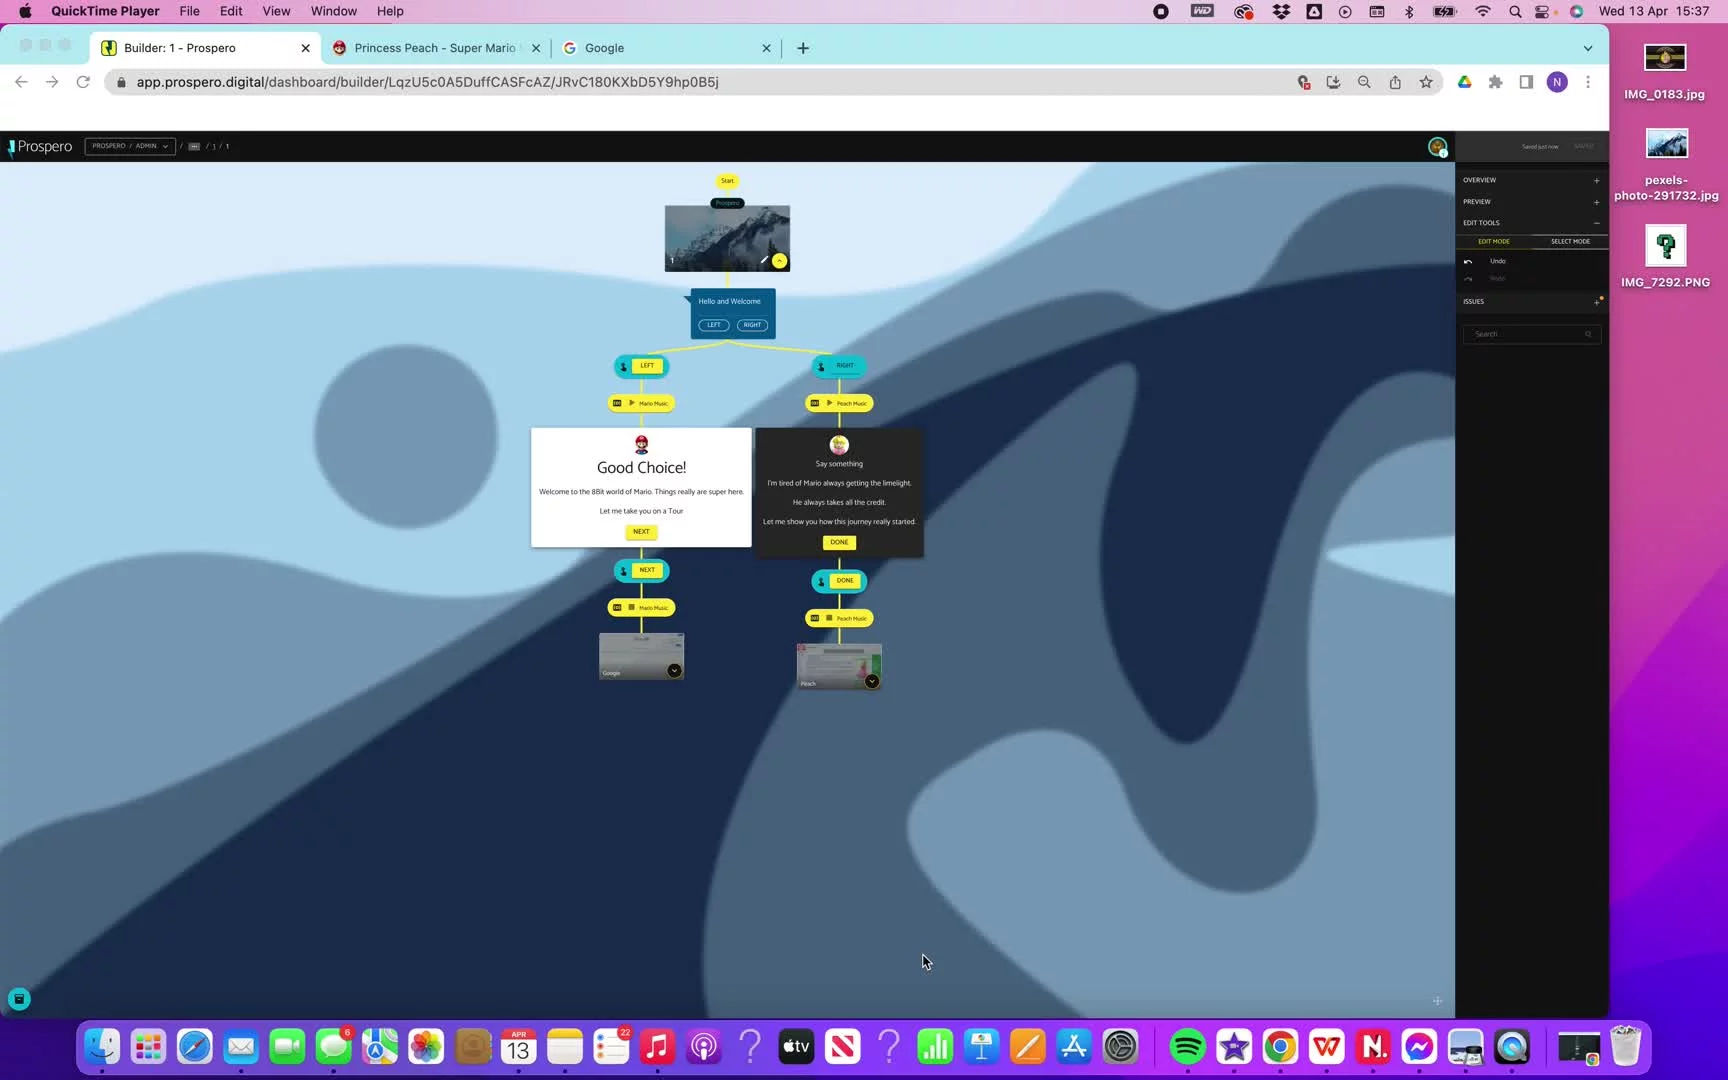This screenshot has height=1080, width=1728.
Task: Click the Undo arrow icon
Action: click(x=1468, y=261)
